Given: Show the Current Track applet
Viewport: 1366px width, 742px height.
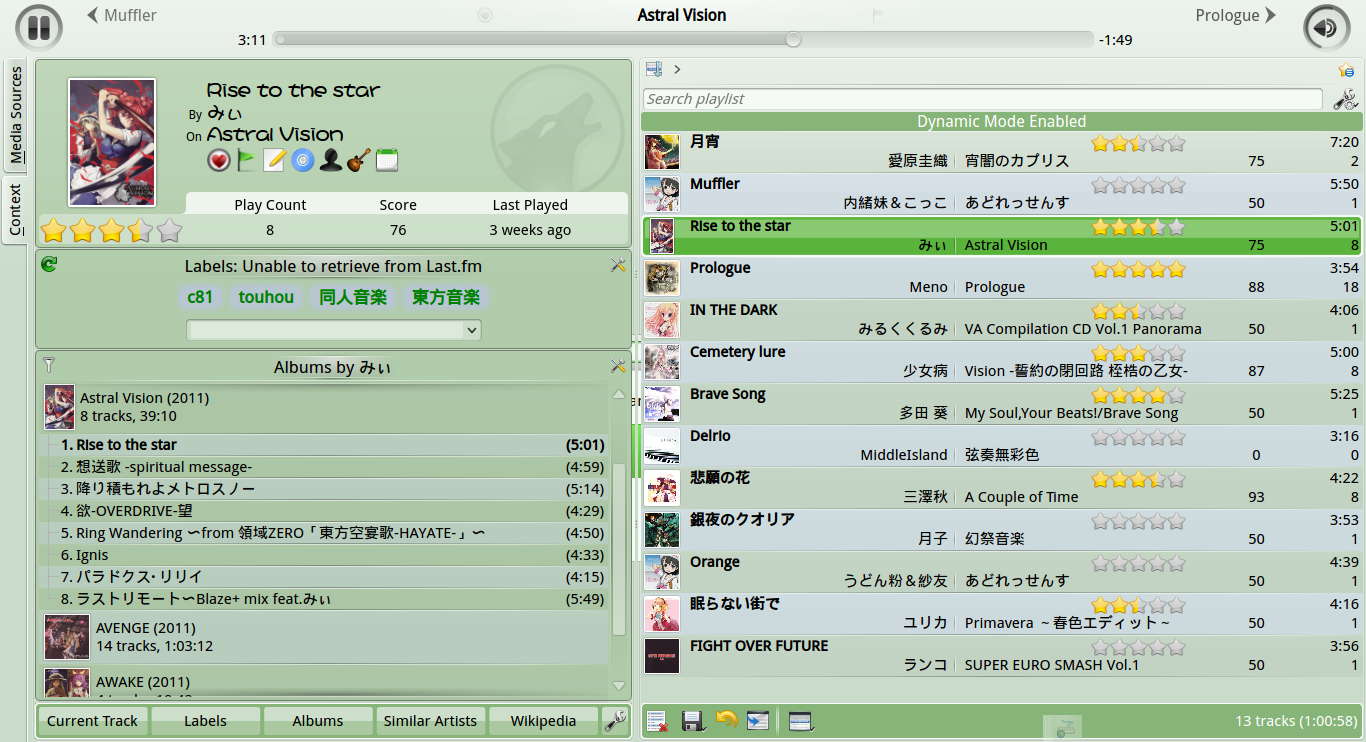Looking at the screenshot, I should [x=93, y=720].
